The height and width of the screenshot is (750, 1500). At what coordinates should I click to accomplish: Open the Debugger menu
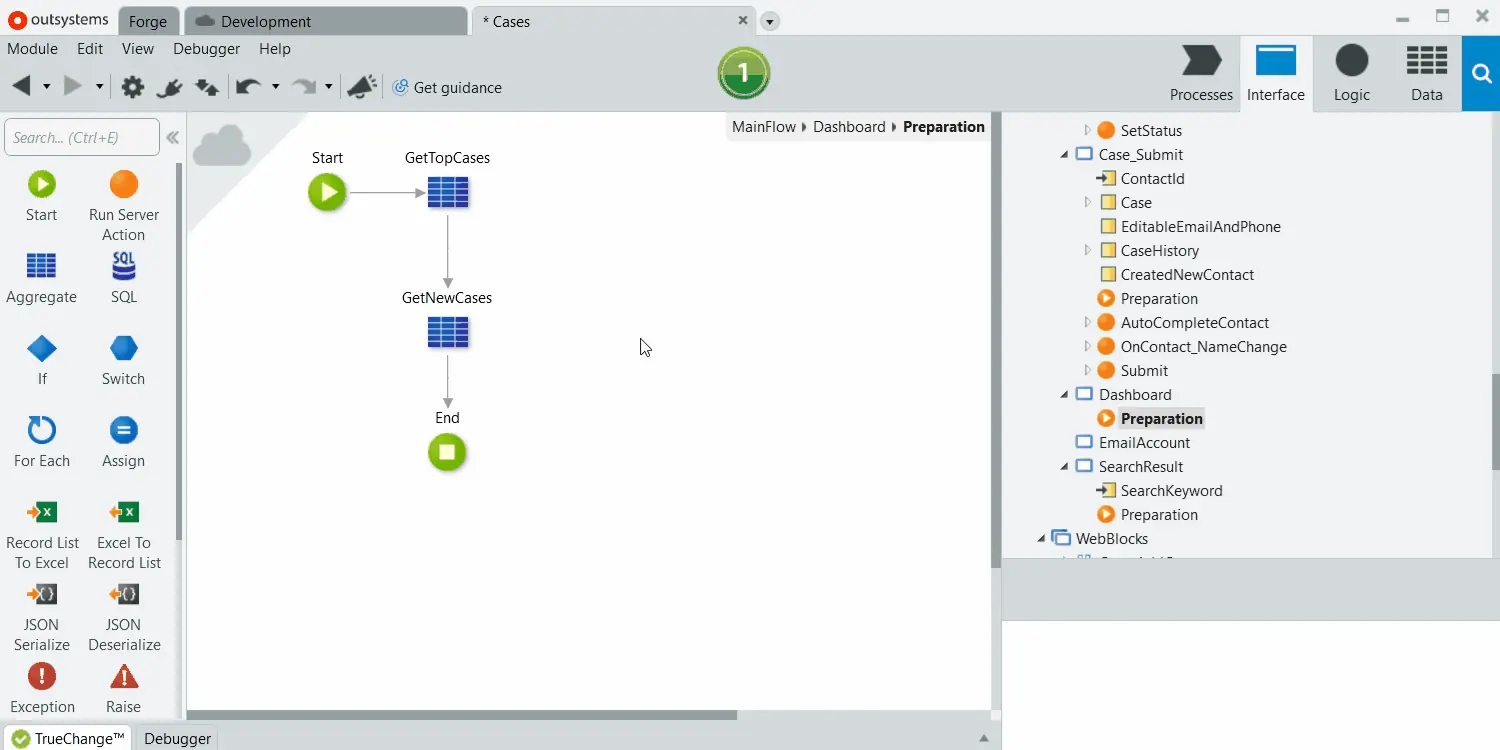tap(207, 48)
